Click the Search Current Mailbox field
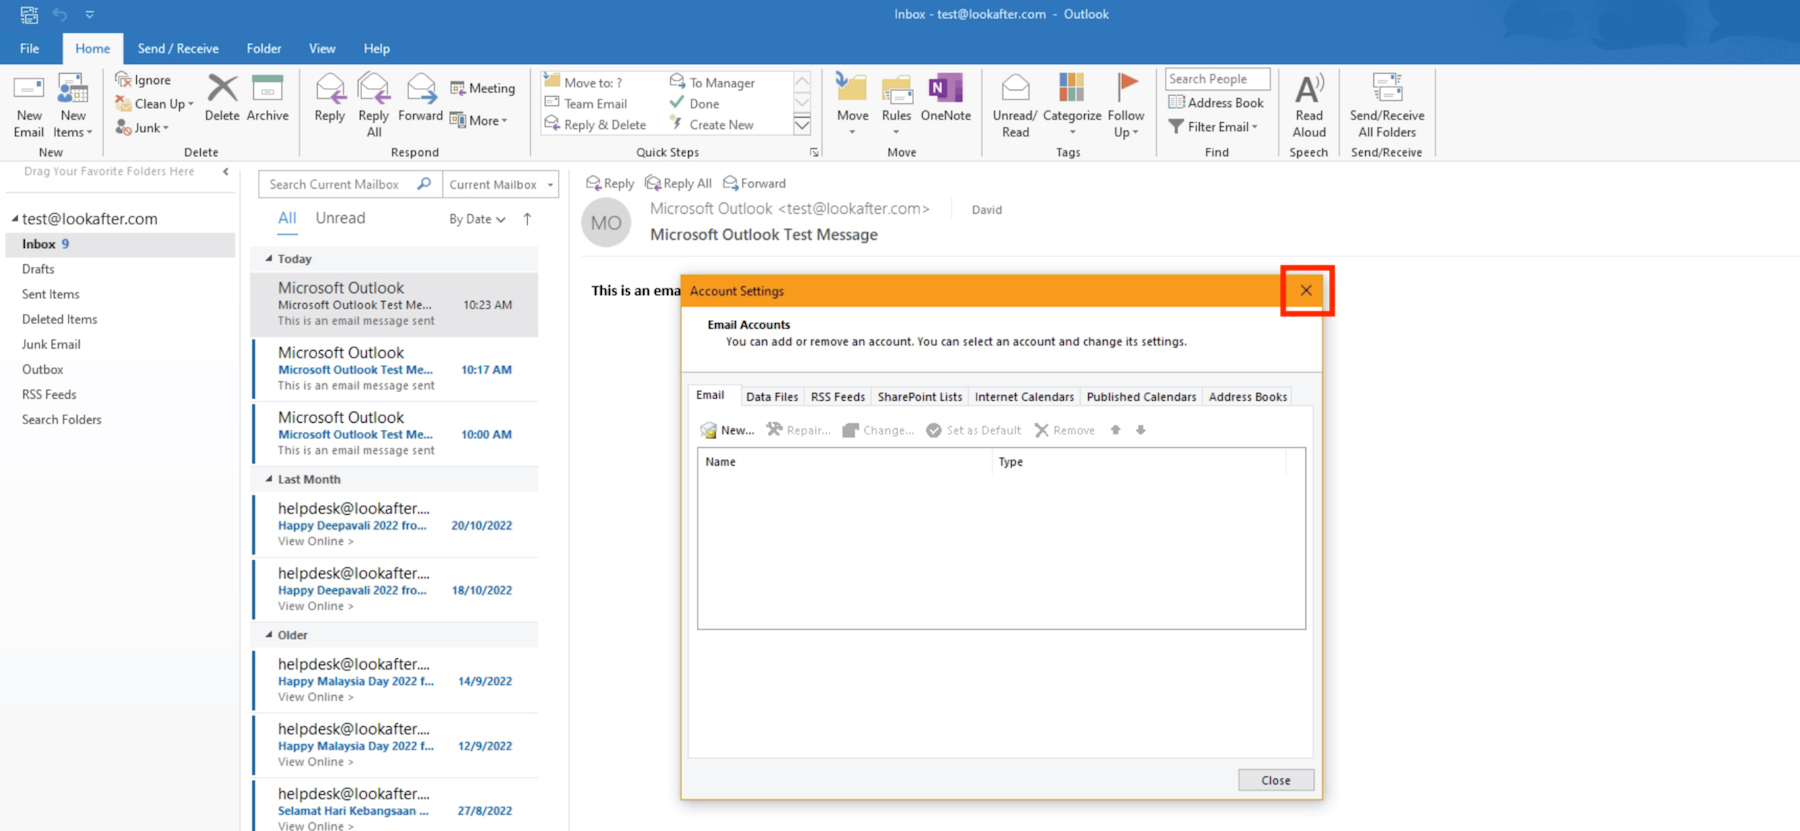The height and width of the screenshot is (831, 1800). (336, 184)
